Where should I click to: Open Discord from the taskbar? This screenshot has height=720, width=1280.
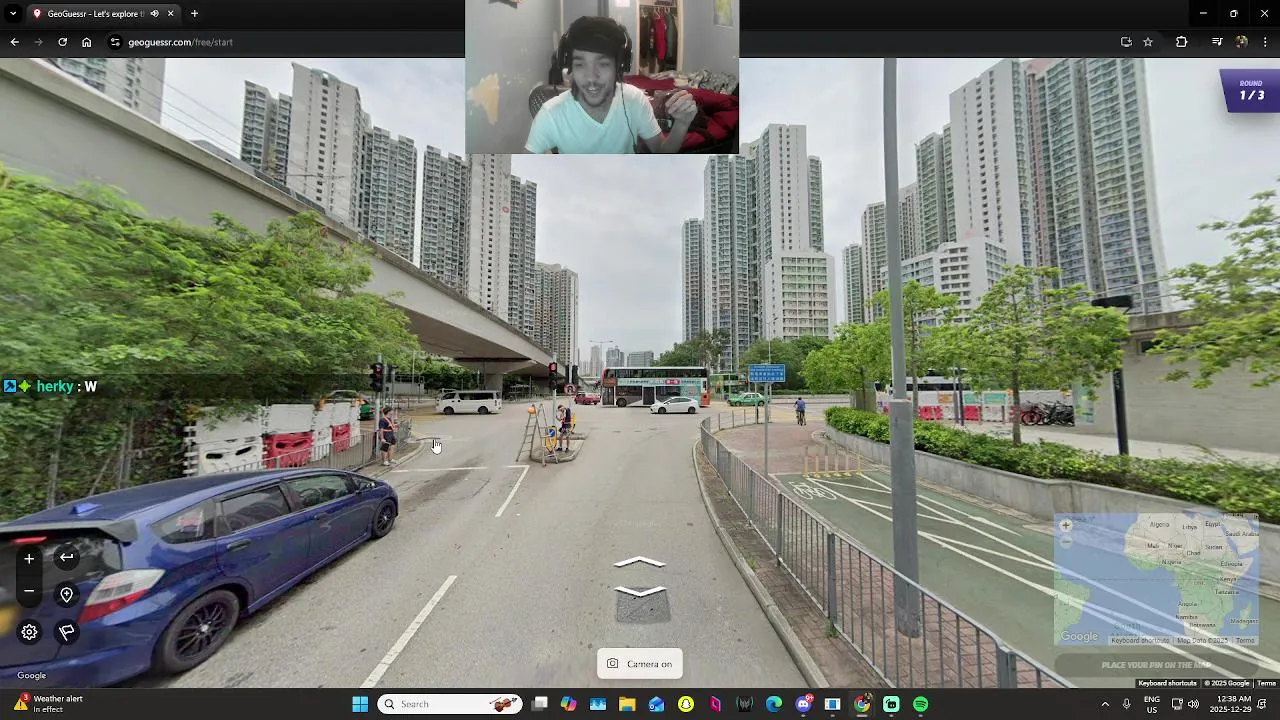click(803, 704)
